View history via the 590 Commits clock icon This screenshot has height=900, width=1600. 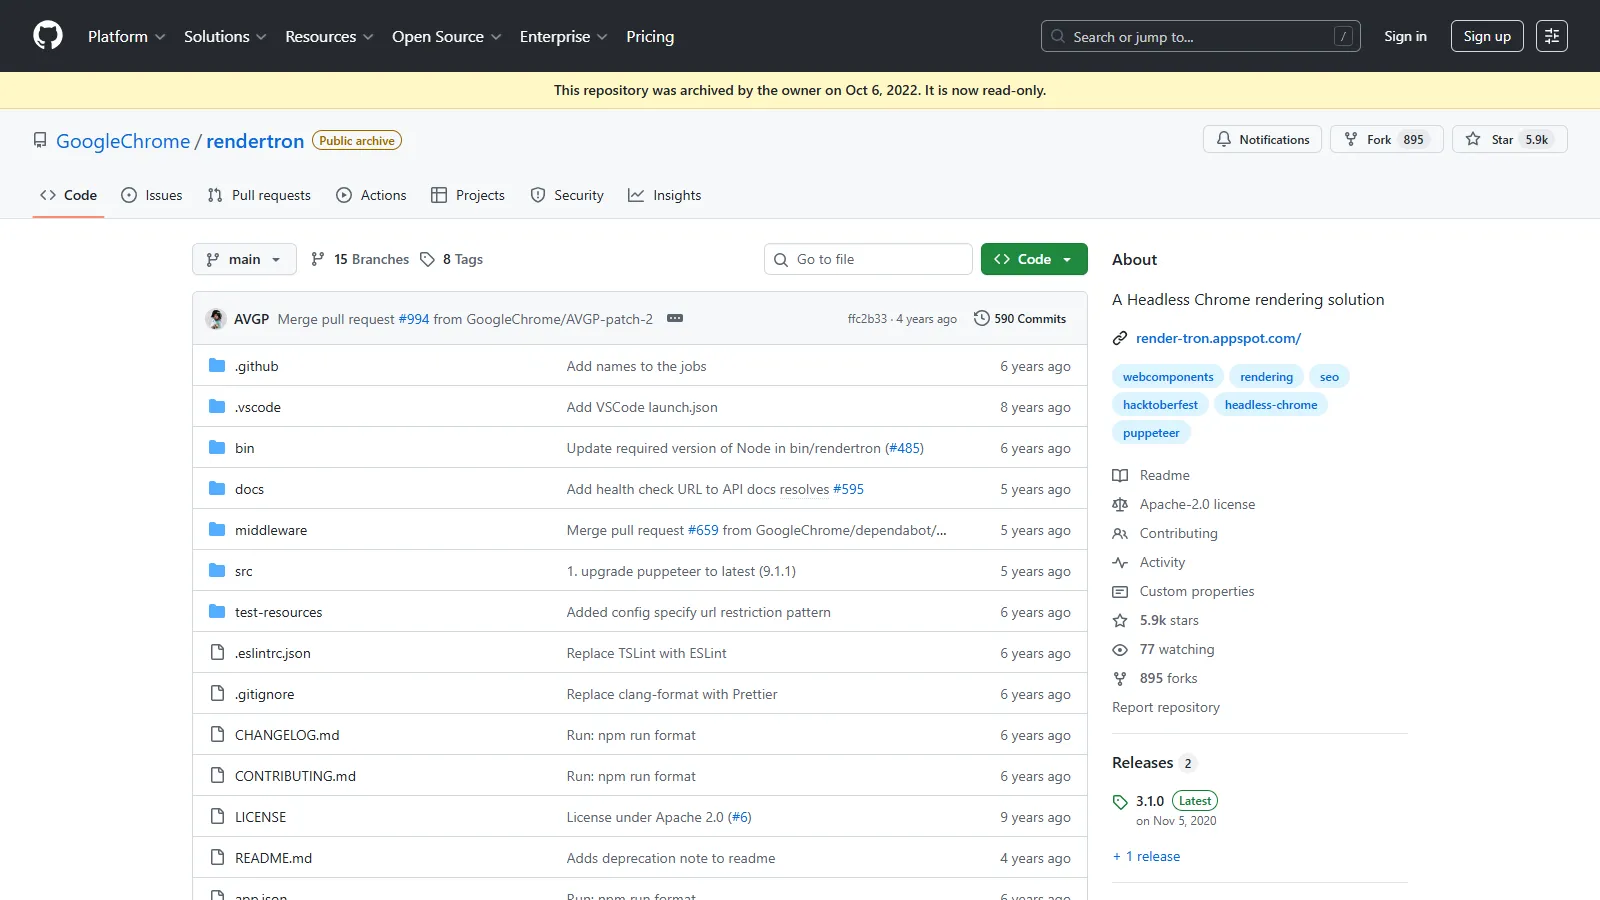tap(980, 318)
